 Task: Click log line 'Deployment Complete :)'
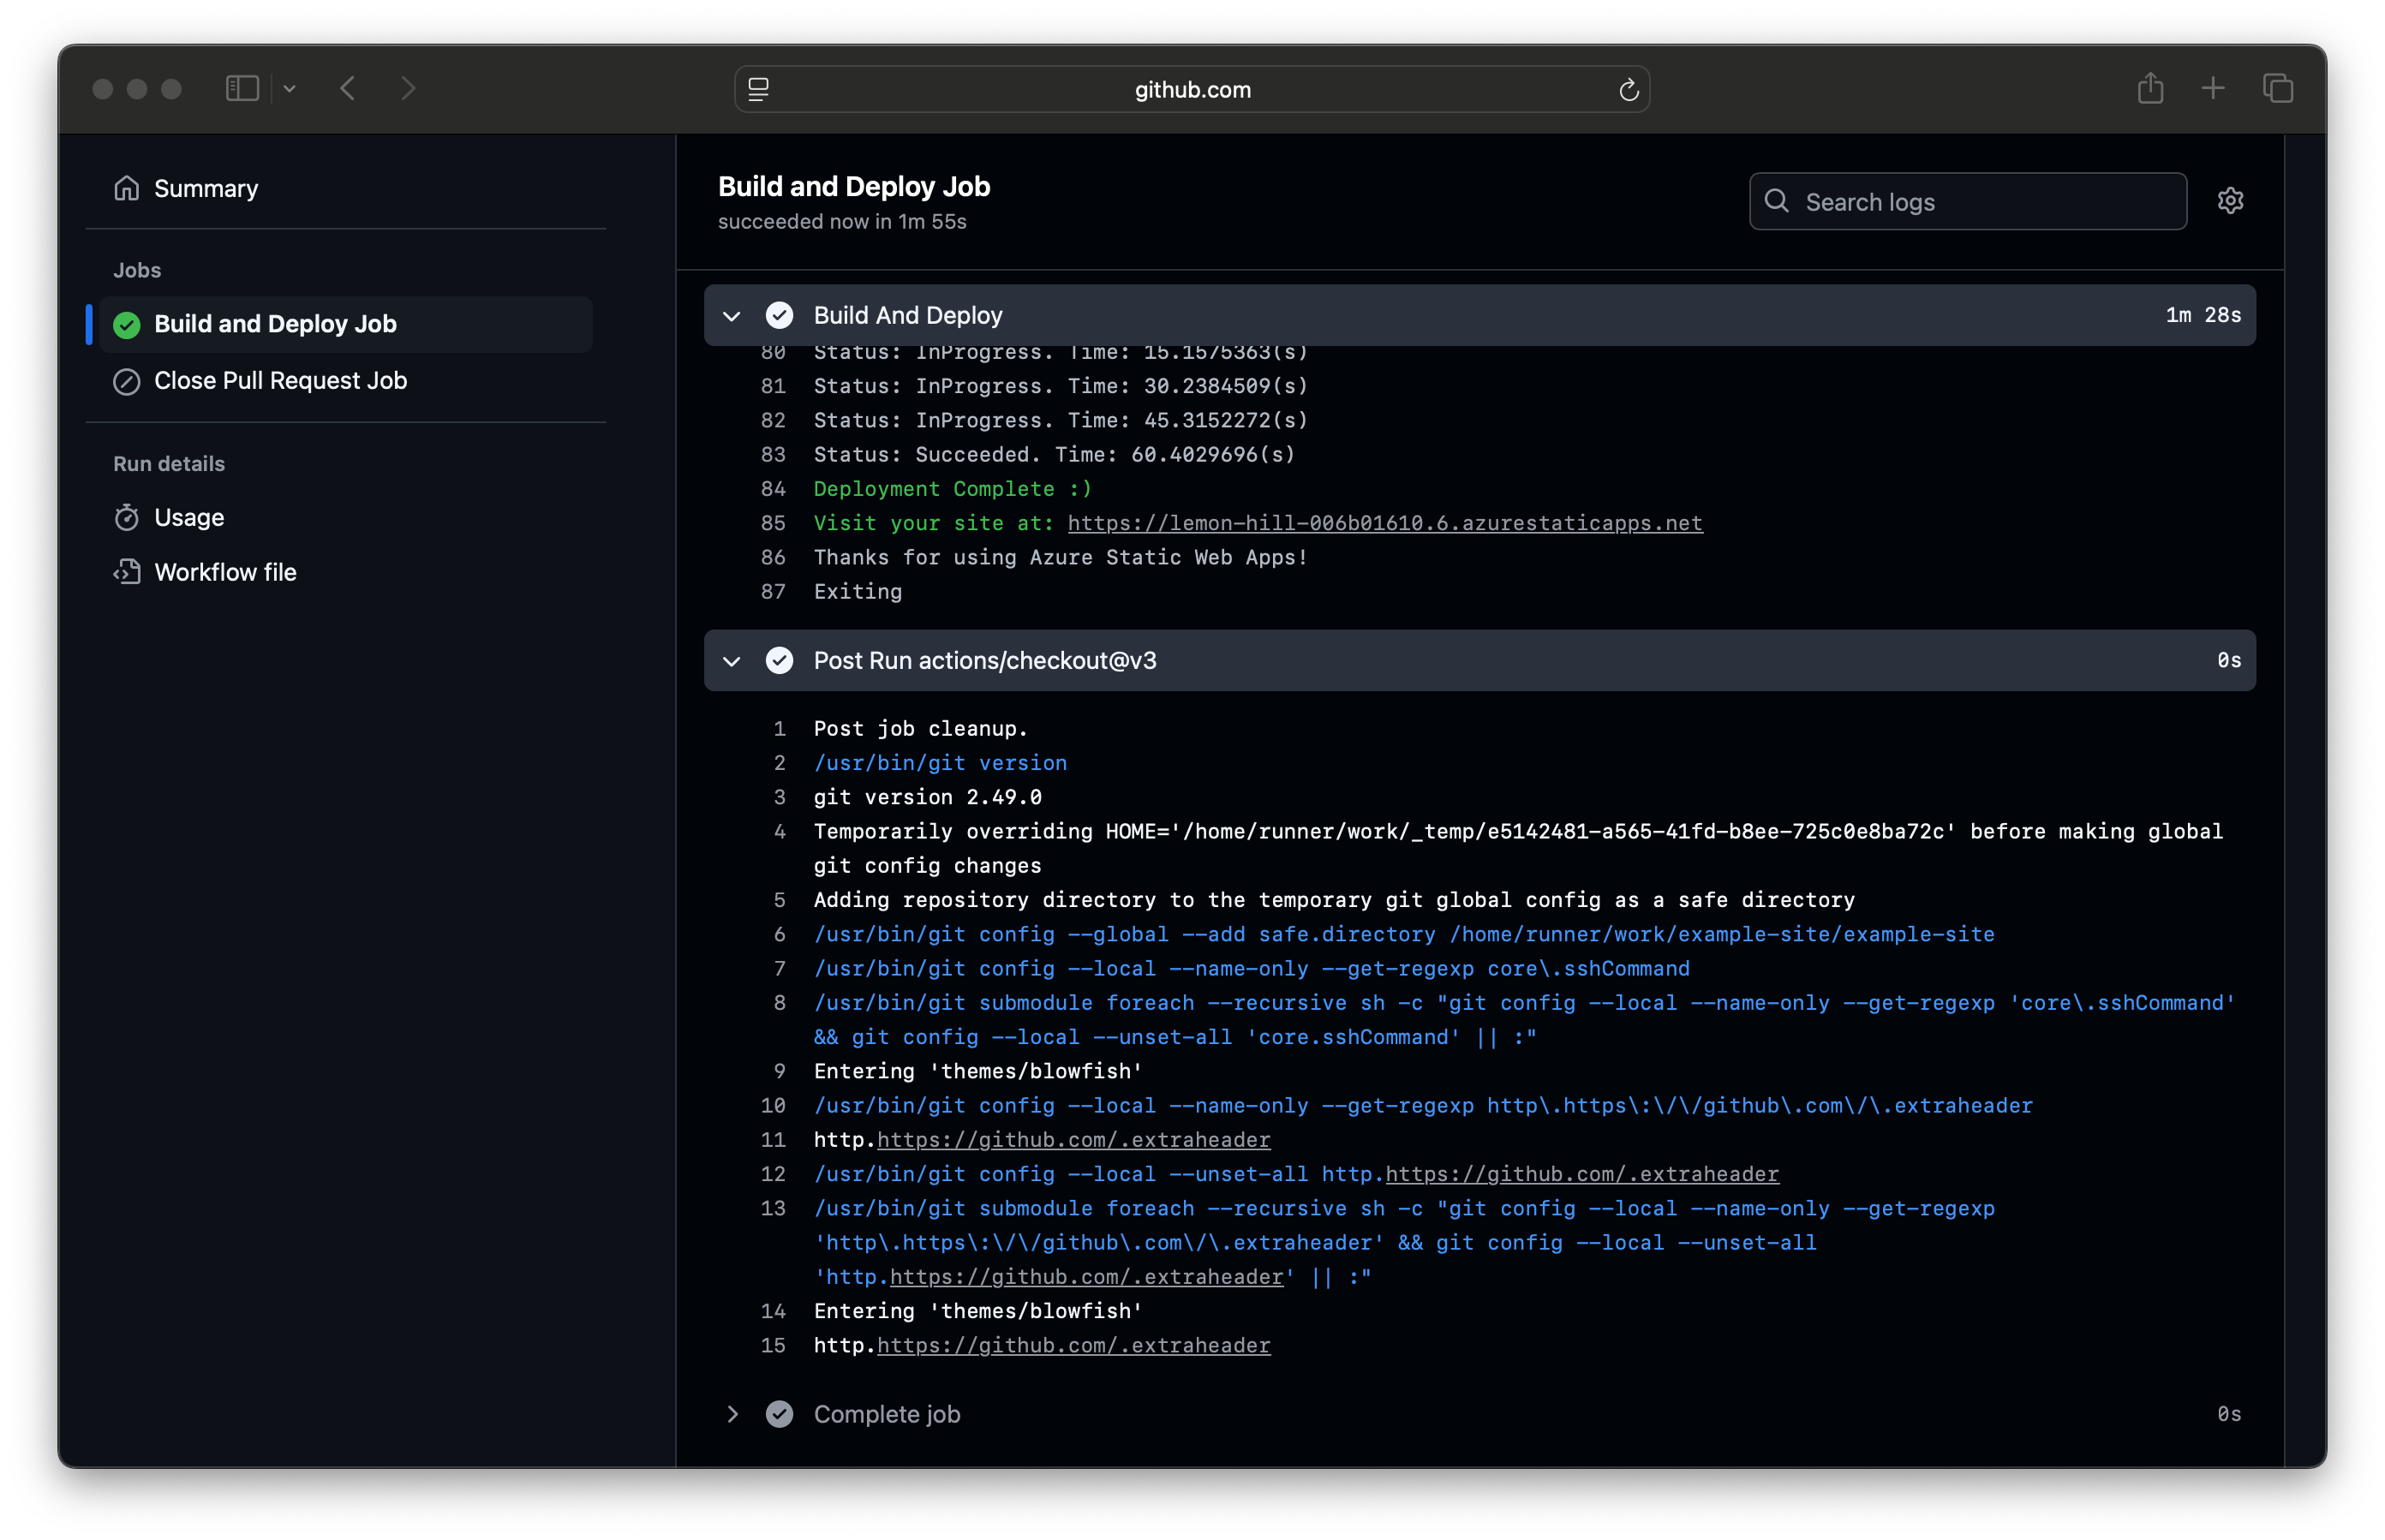click(x=952, y=489)
